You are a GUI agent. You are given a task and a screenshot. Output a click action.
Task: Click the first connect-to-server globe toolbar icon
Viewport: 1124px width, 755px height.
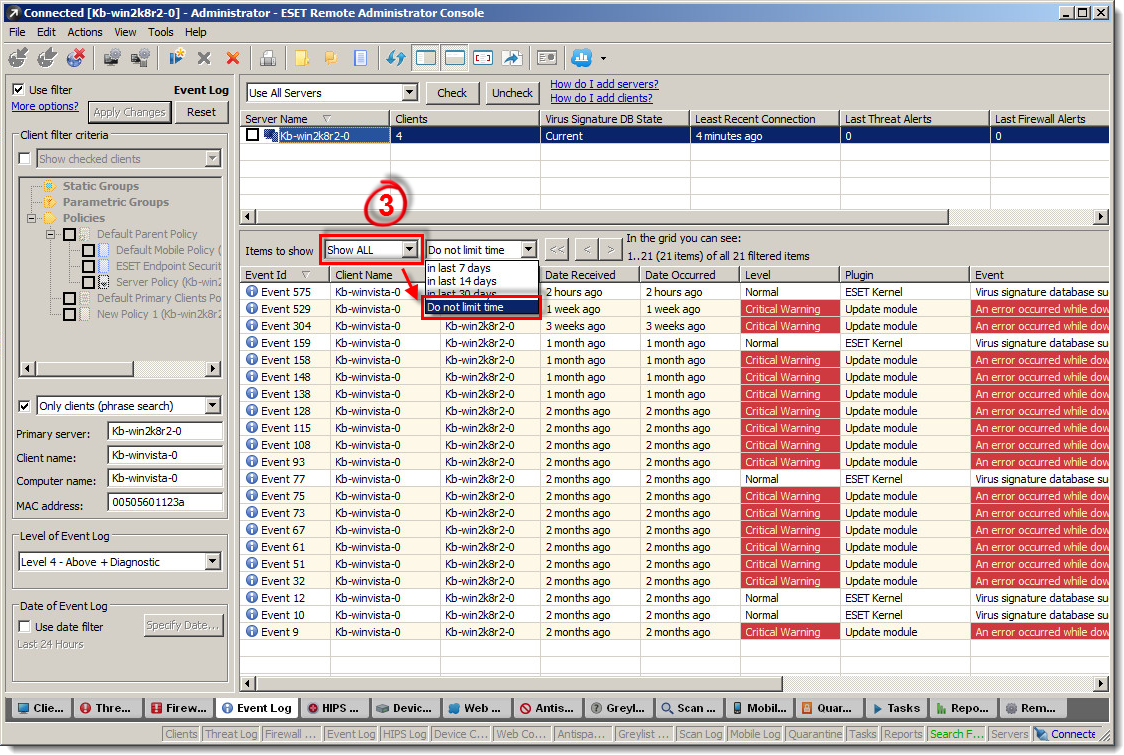18,58
